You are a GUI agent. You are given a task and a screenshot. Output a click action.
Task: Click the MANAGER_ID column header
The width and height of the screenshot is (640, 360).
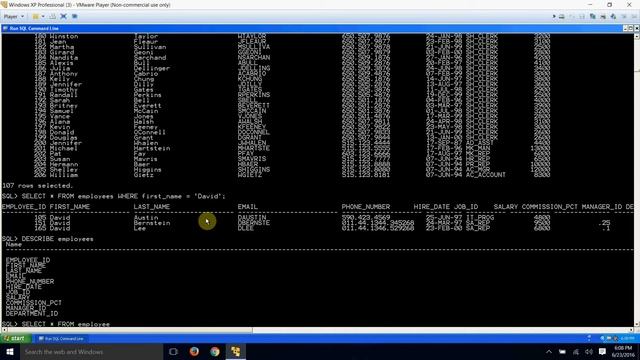(x=602, y=207)
